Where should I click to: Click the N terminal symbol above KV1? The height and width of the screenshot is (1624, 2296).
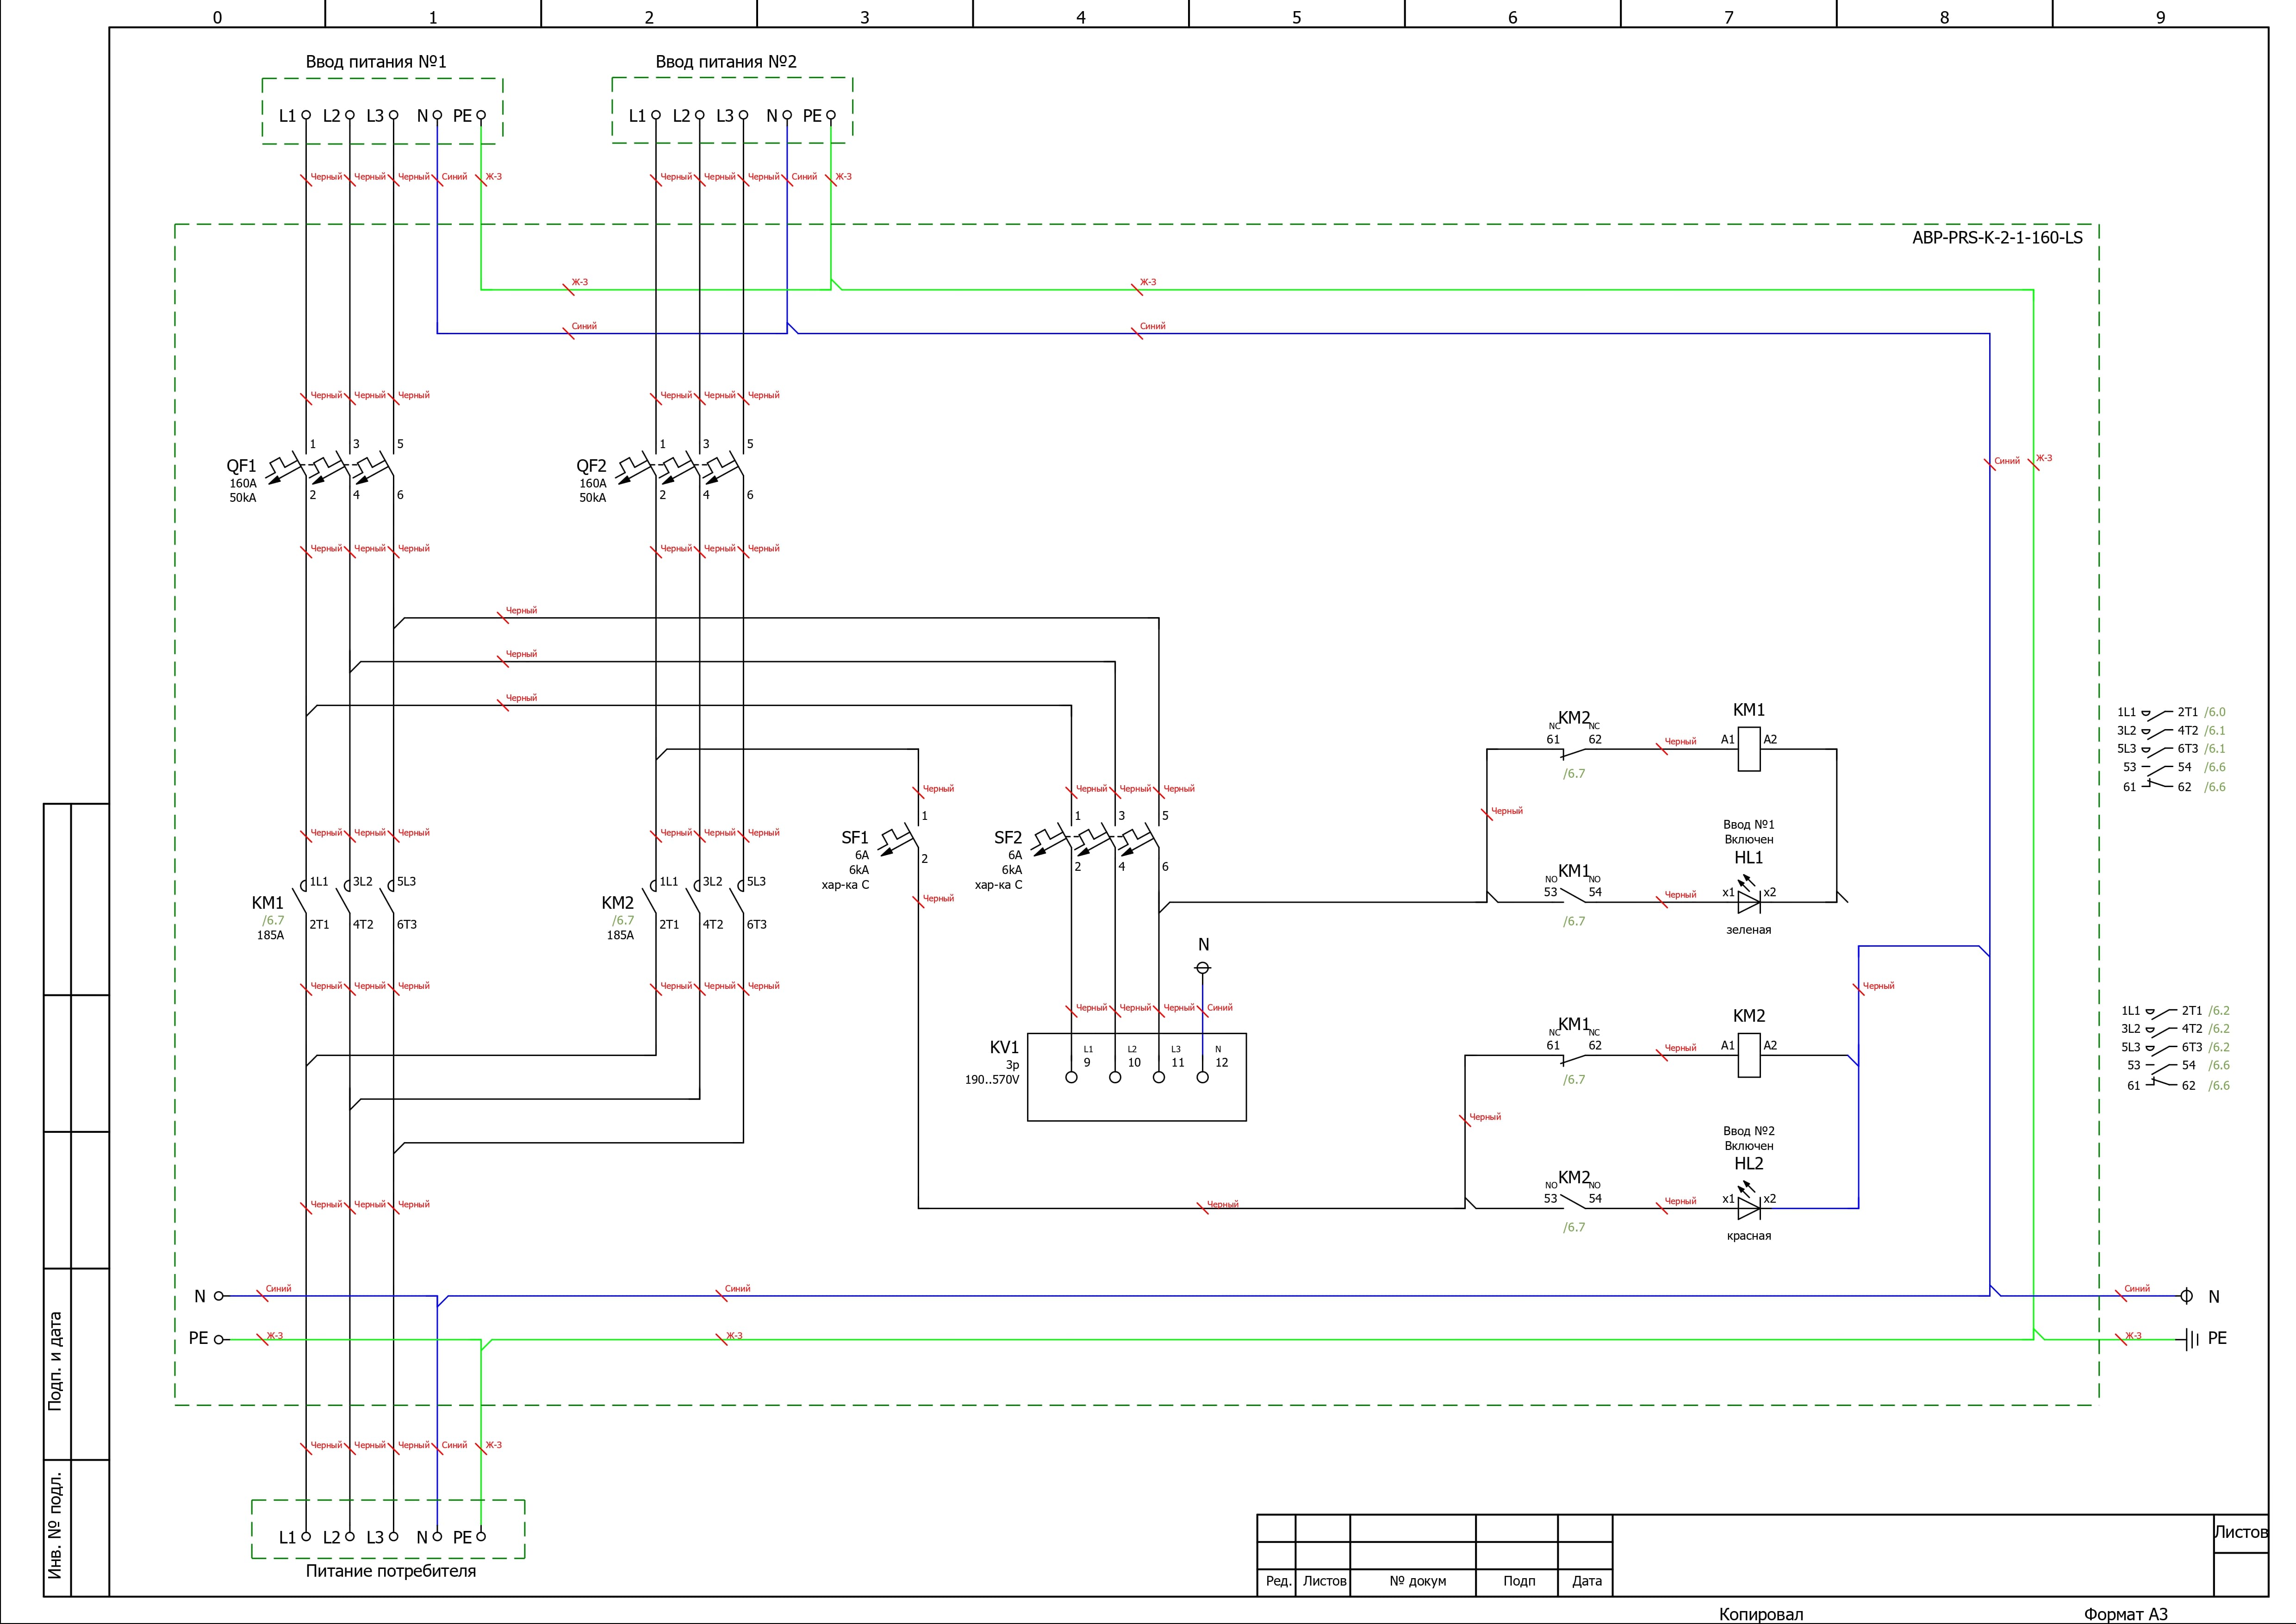click(x=1203, y=968)
